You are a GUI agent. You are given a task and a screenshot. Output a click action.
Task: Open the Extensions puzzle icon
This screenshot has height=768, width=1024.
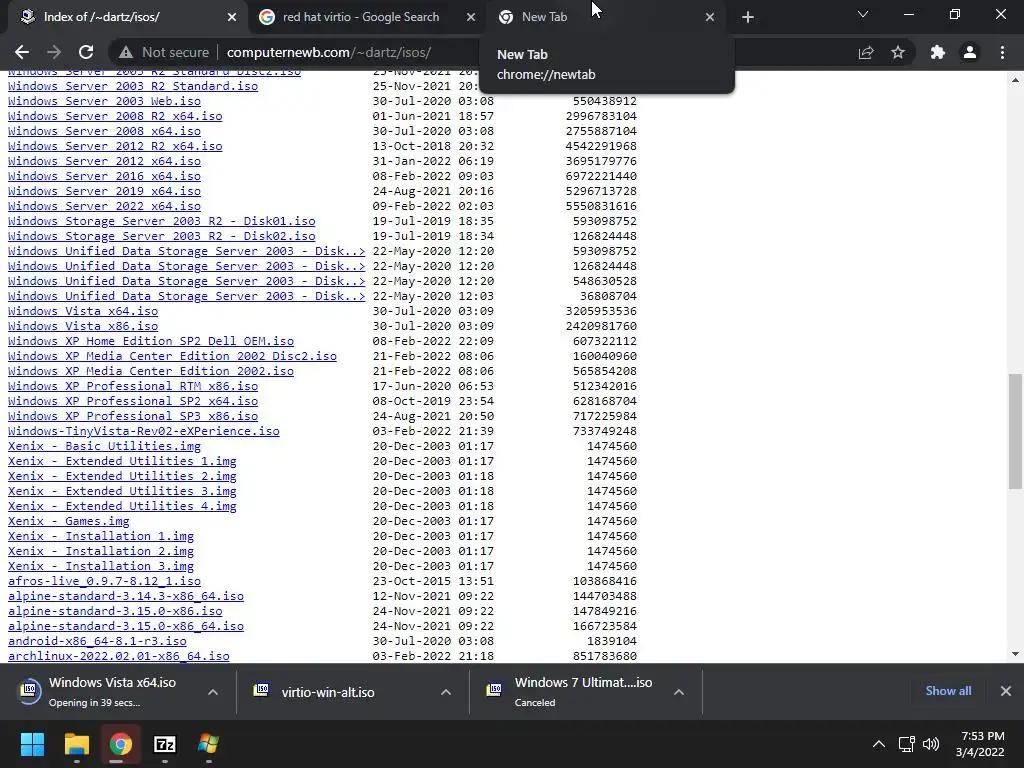tap(938, 52)
